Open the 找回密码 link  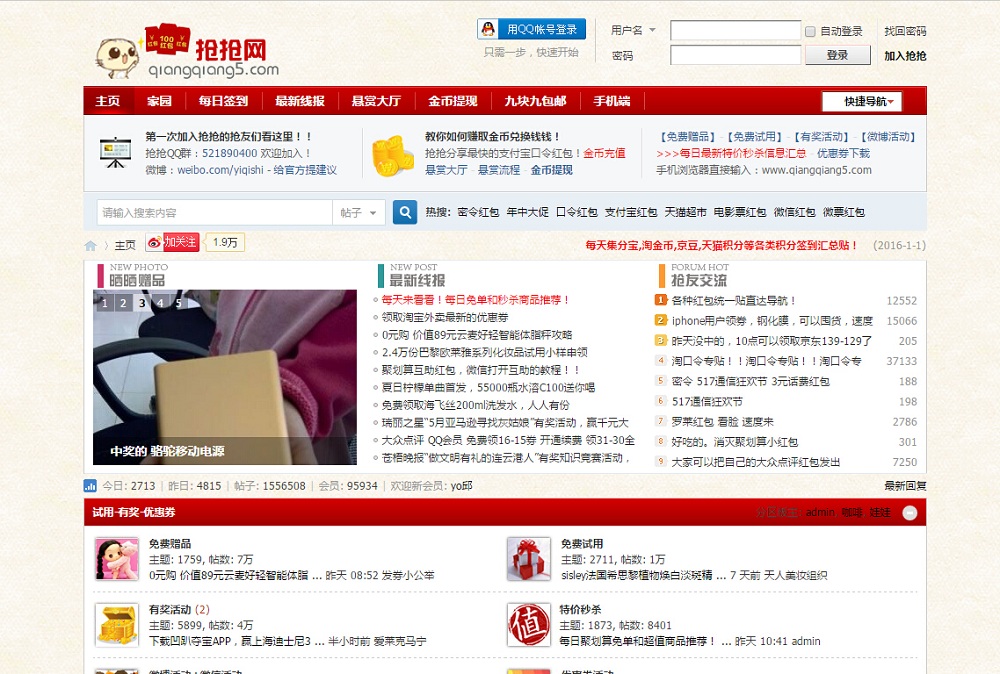click(x=905, y=31)
